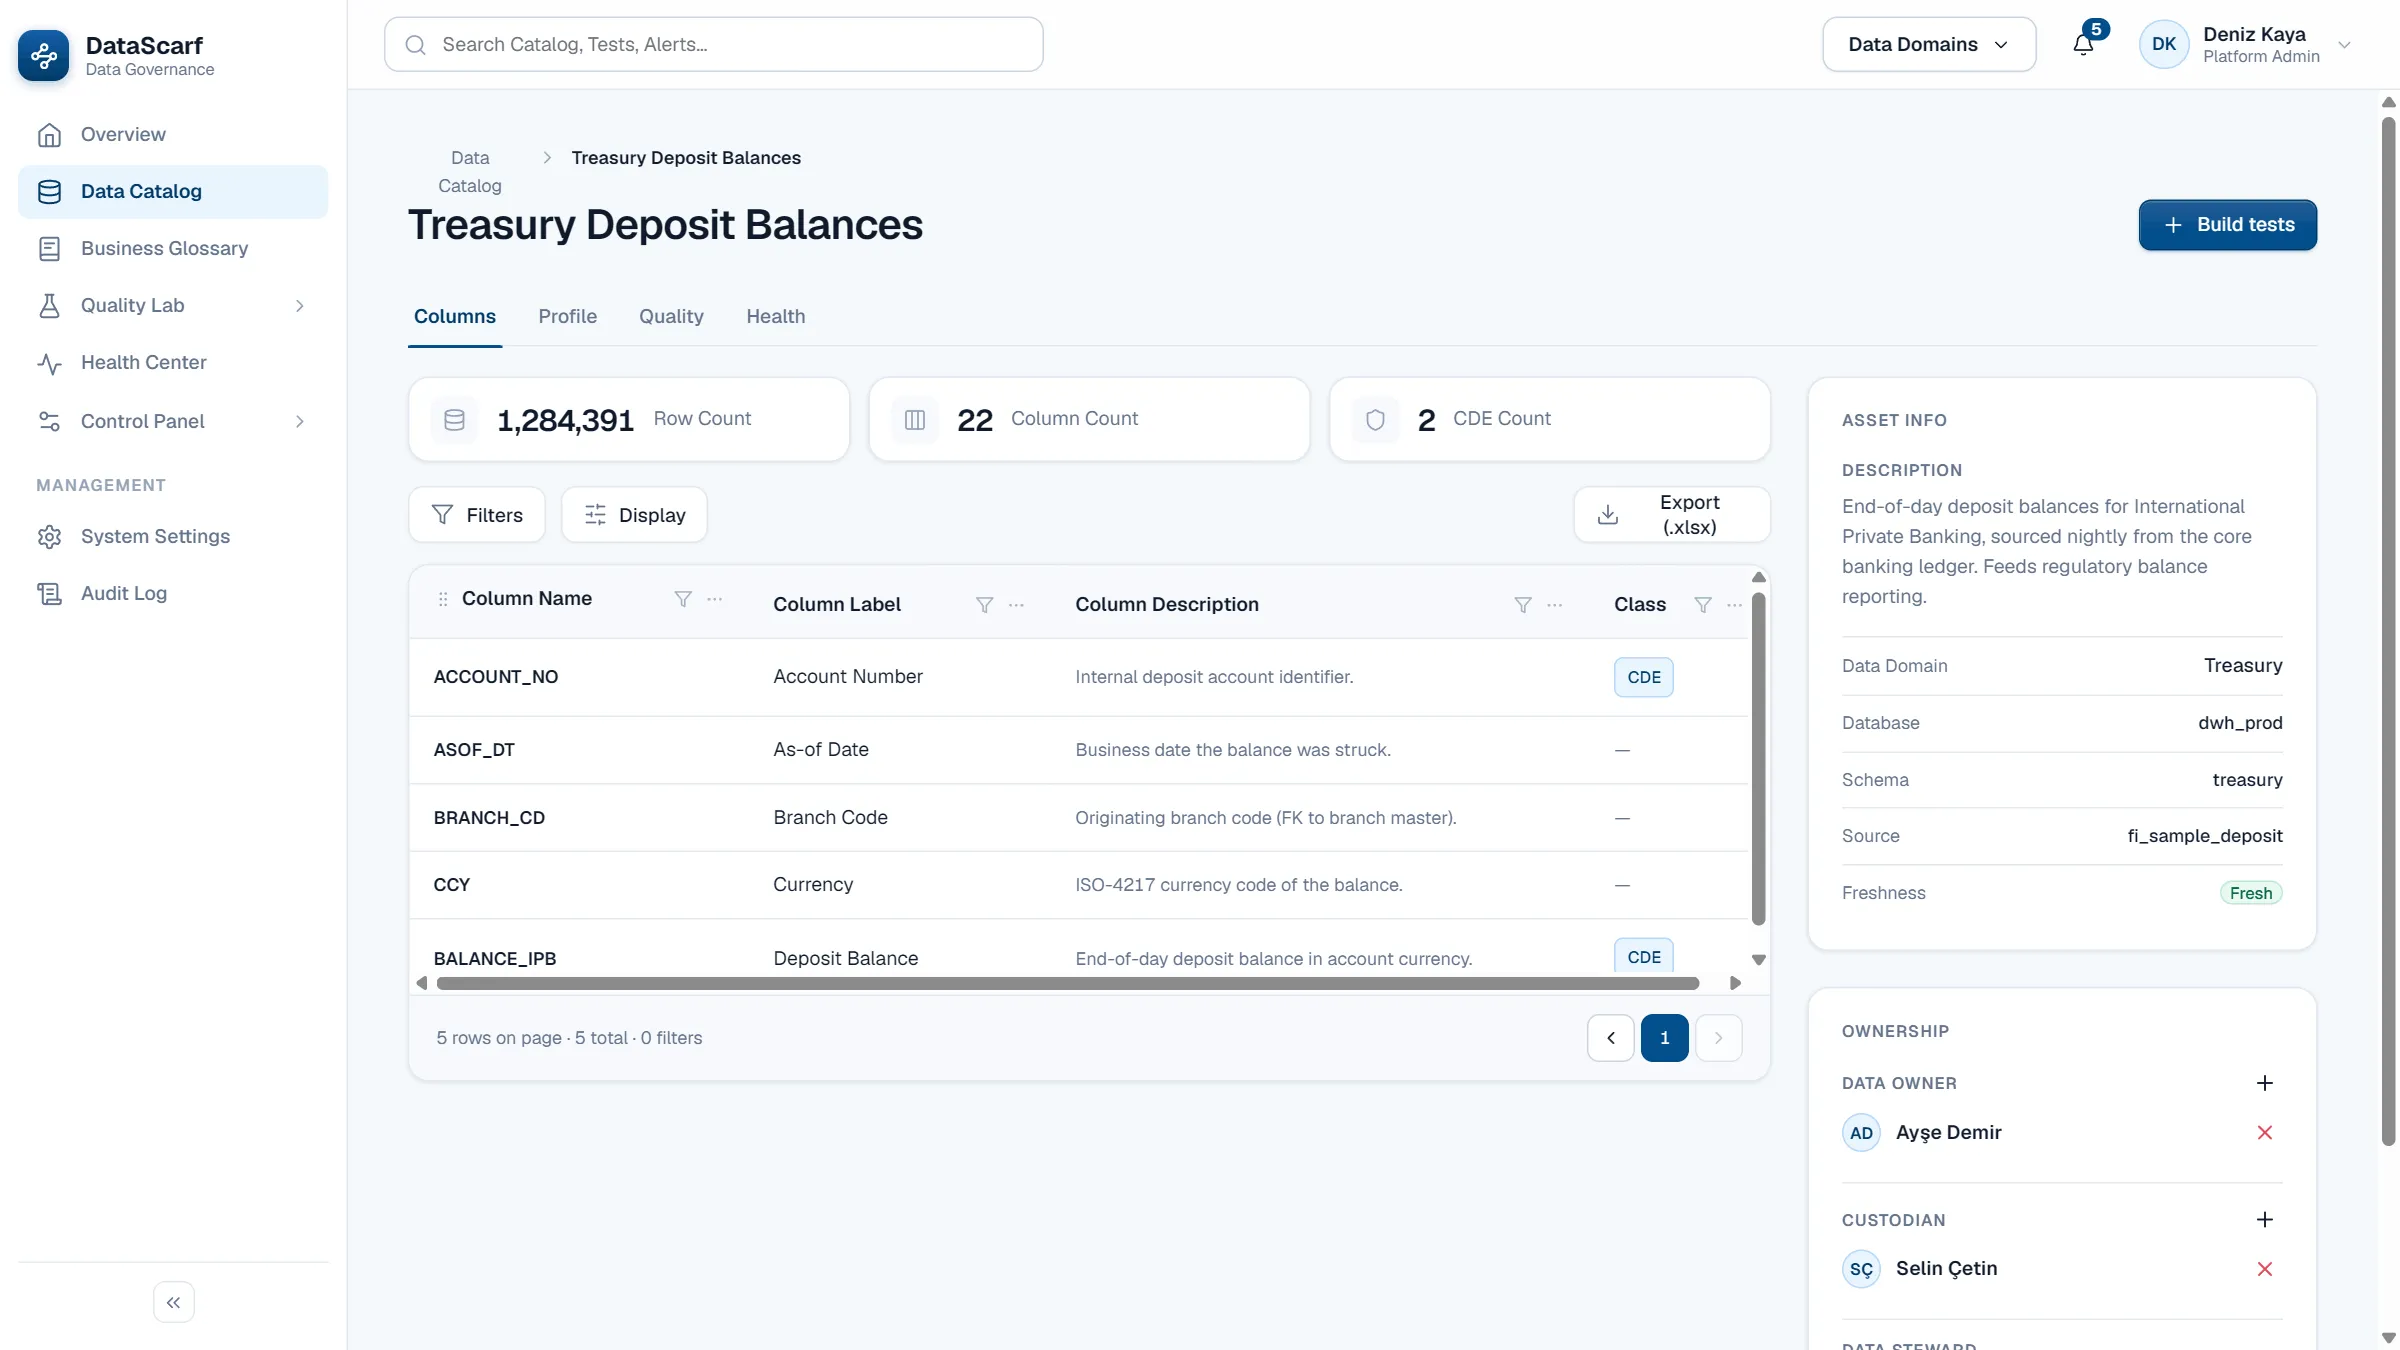Select the Columns tab
This screenshot has width=2400, height=1350.
point(455,316)
